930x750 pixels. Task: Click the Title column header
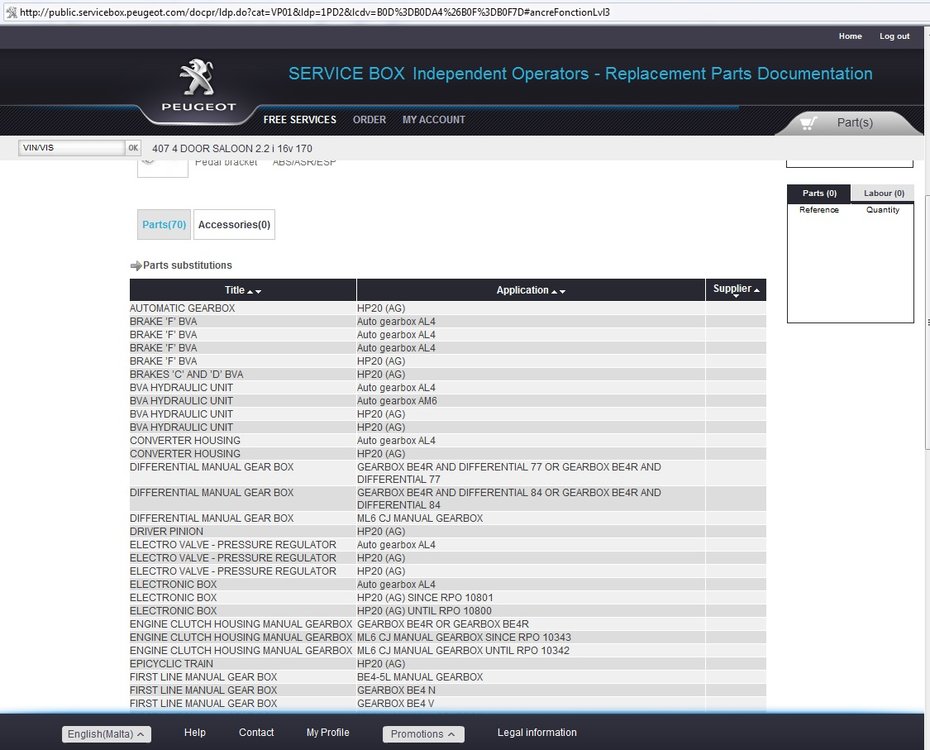[x=243, y=290]
